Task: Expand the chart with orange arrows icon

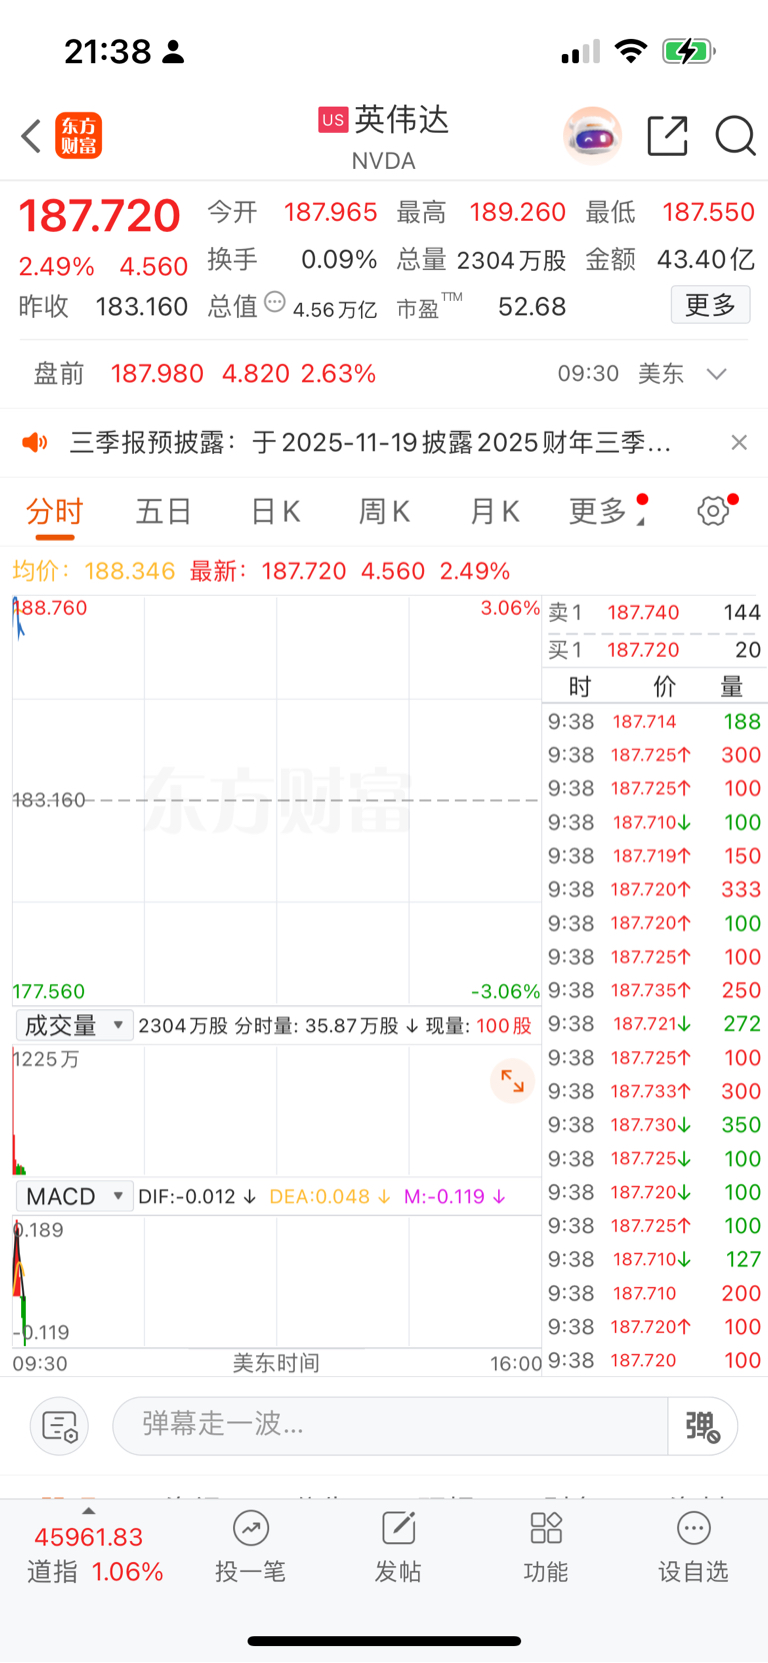Action: click(x=513, y=1081)
